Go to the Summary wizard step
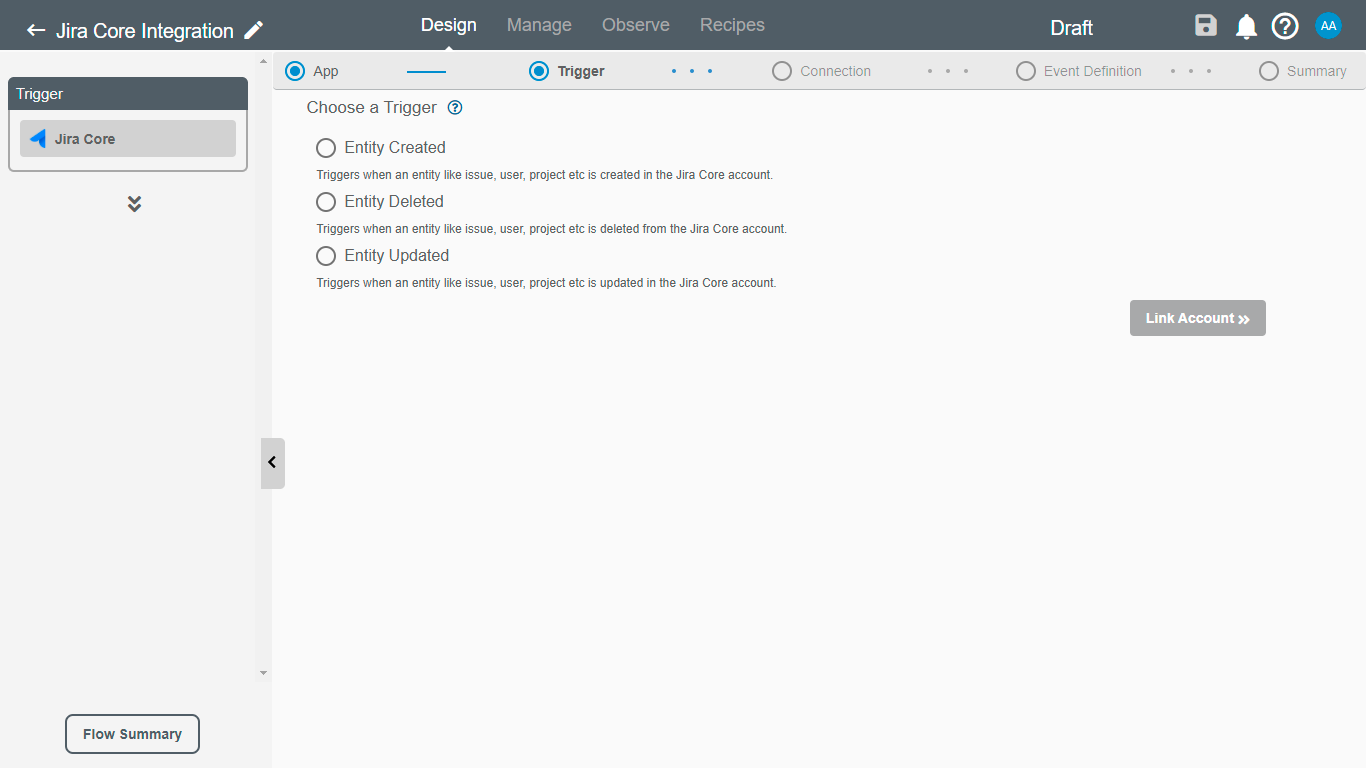1366x768 pixels. pos(1303,71)
